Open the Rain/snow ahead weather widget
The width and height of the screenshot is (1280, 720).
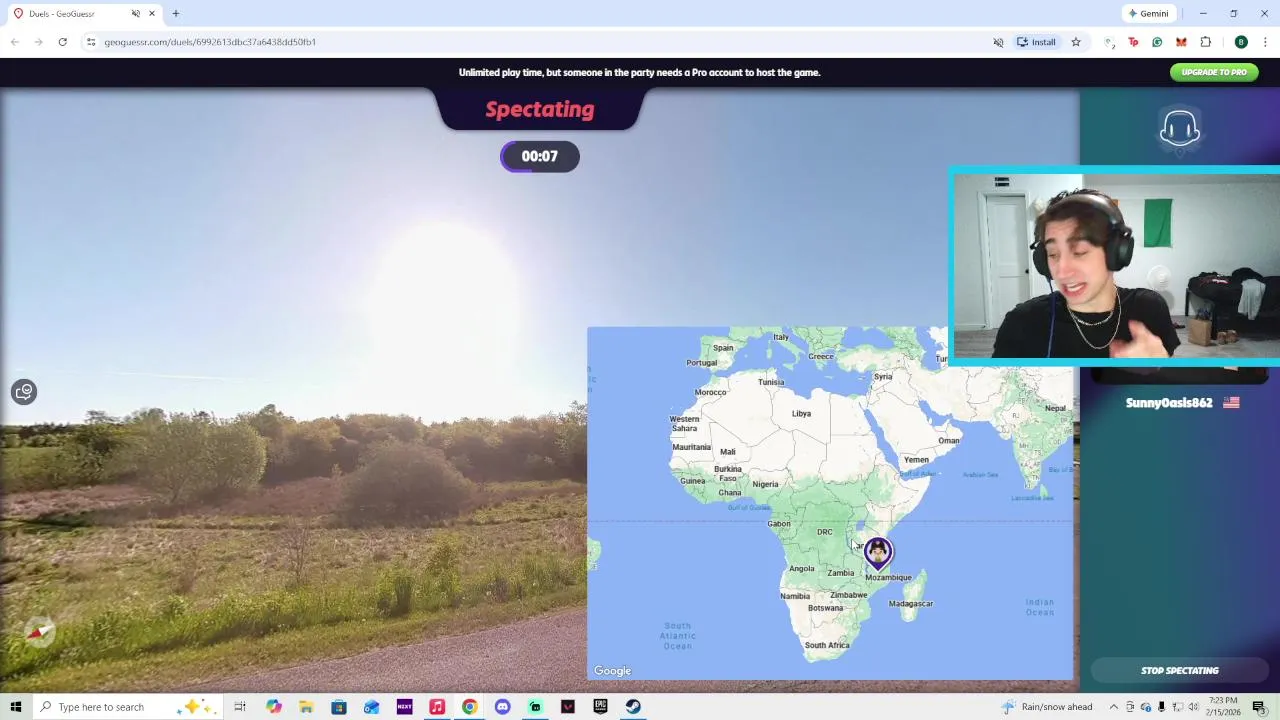pos(1048,707)
